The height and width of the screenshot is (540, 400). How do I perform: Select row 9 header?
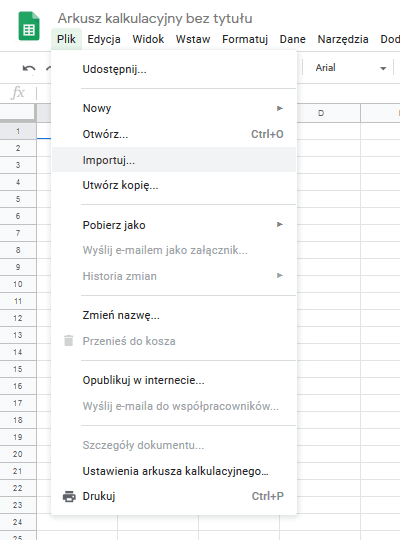pyautogui.click(x=18, y=267)
